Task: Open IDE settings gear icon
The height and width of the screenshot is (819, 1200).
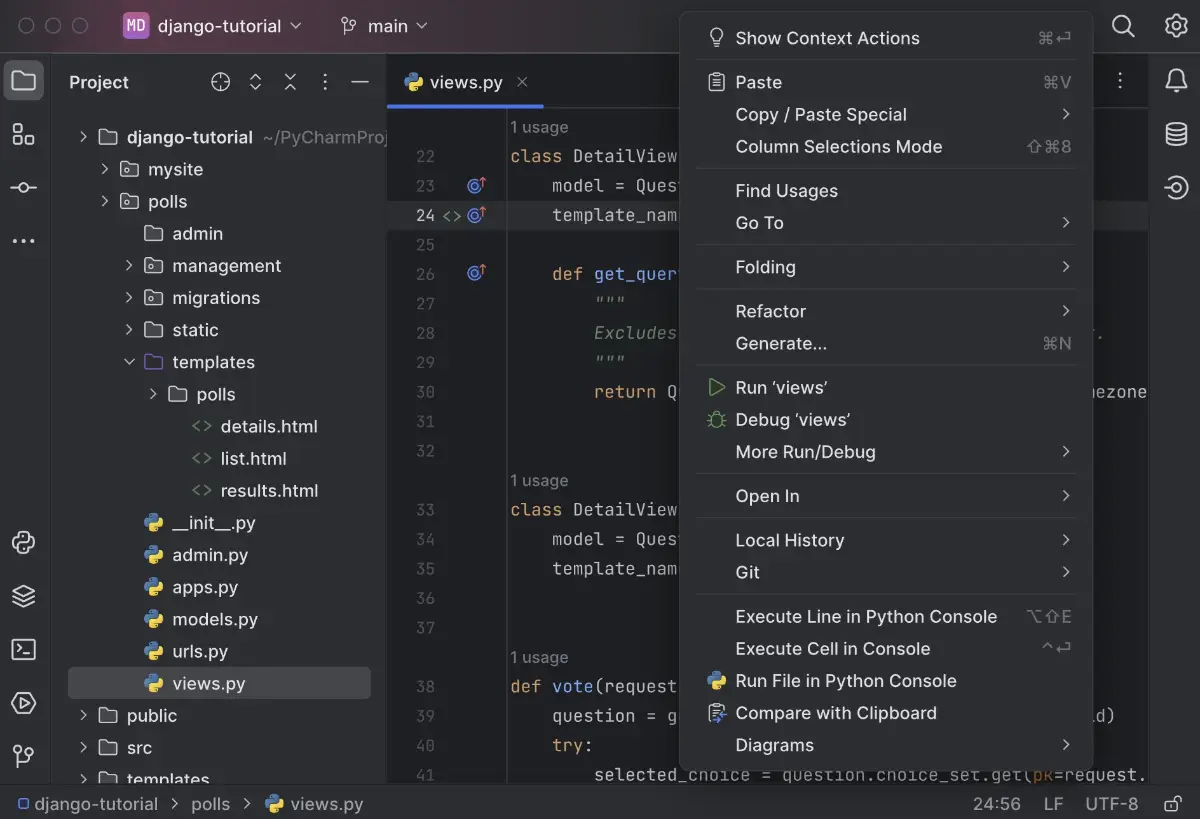Action: [1176, 26]
